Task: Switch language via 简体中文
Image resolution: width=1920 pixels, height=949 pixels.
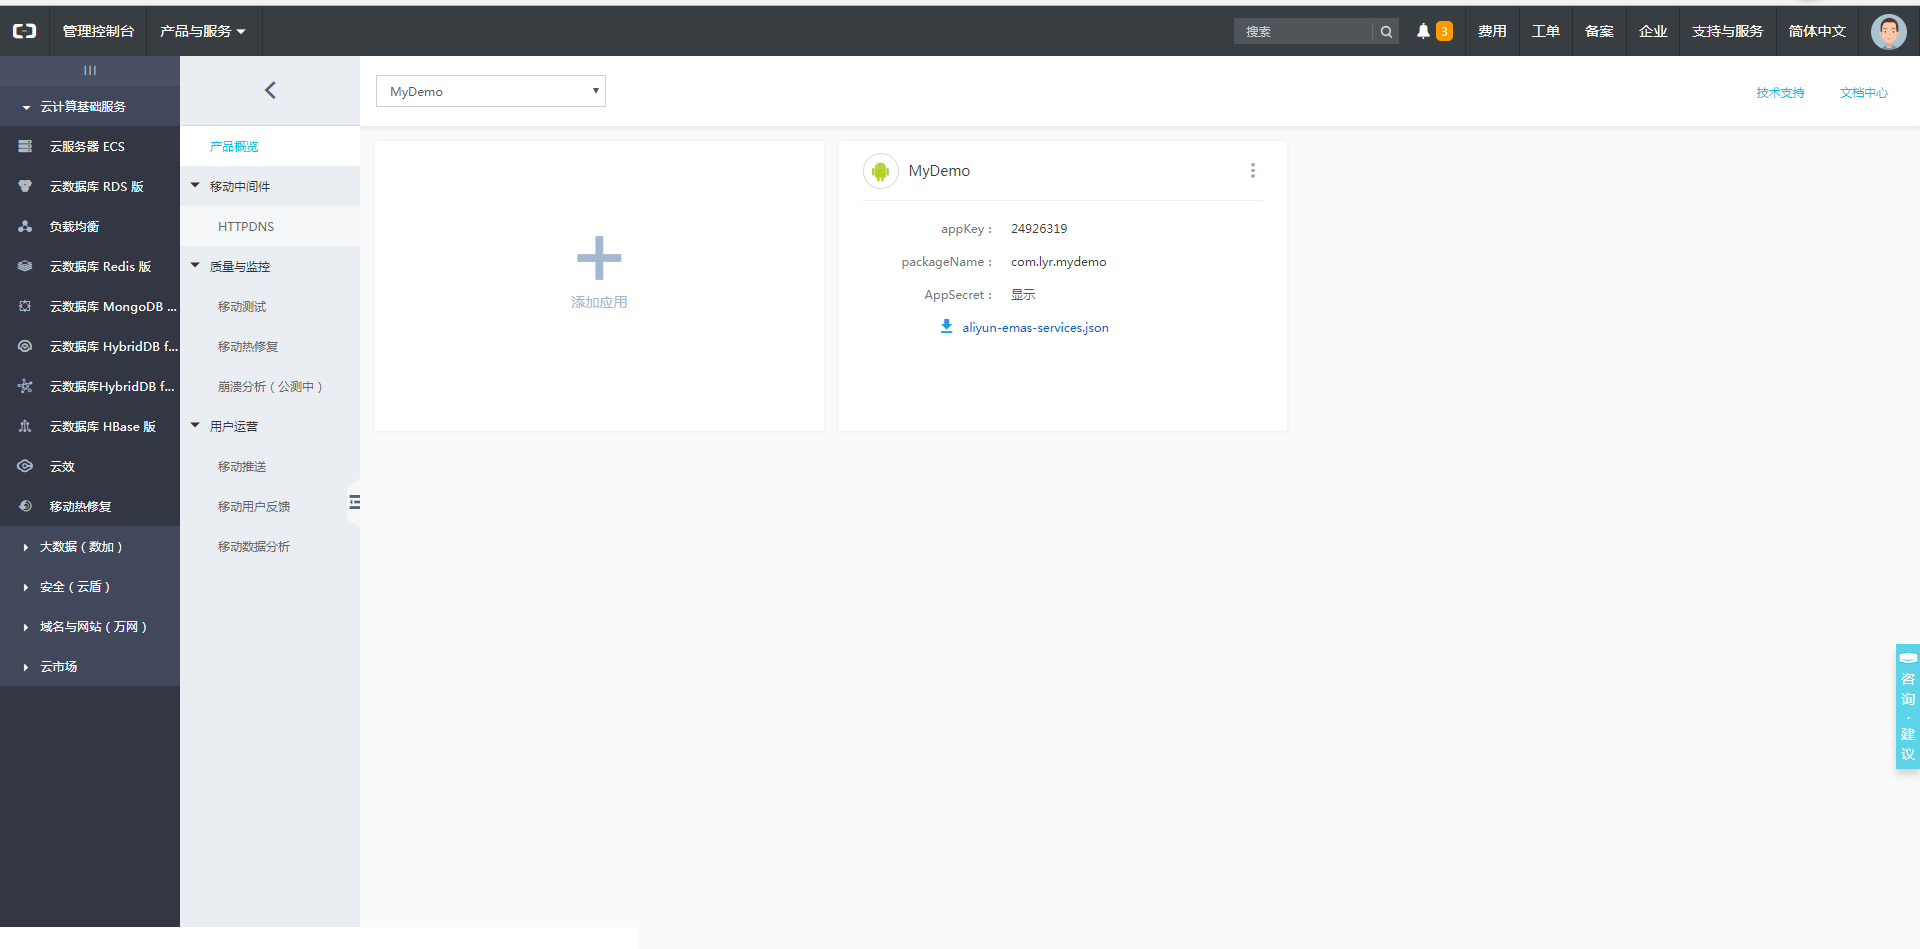Action: [1817, 31]
